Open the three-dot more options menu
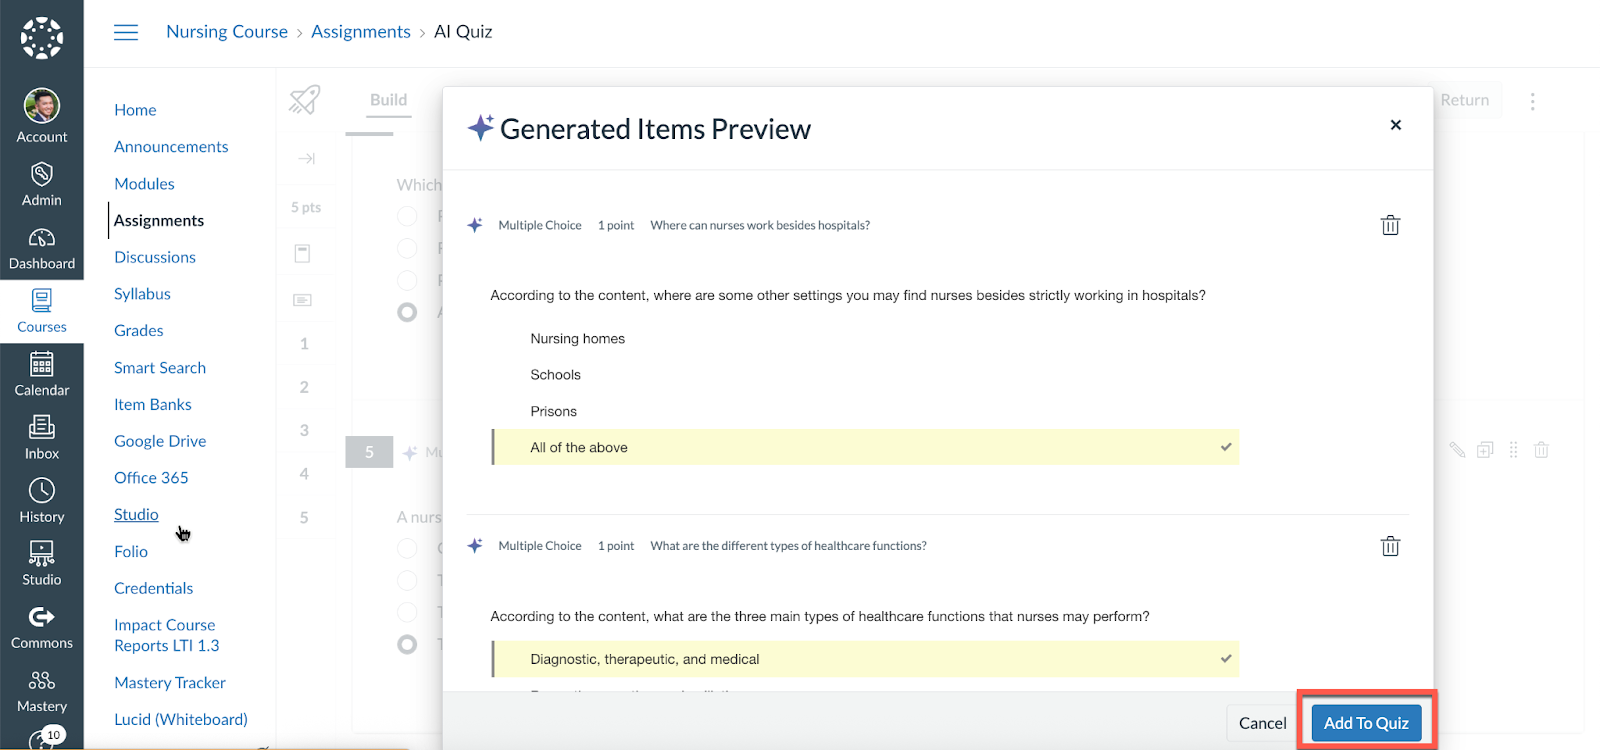This screenshot has width=1600, height=750. [x=1532, y=101]
